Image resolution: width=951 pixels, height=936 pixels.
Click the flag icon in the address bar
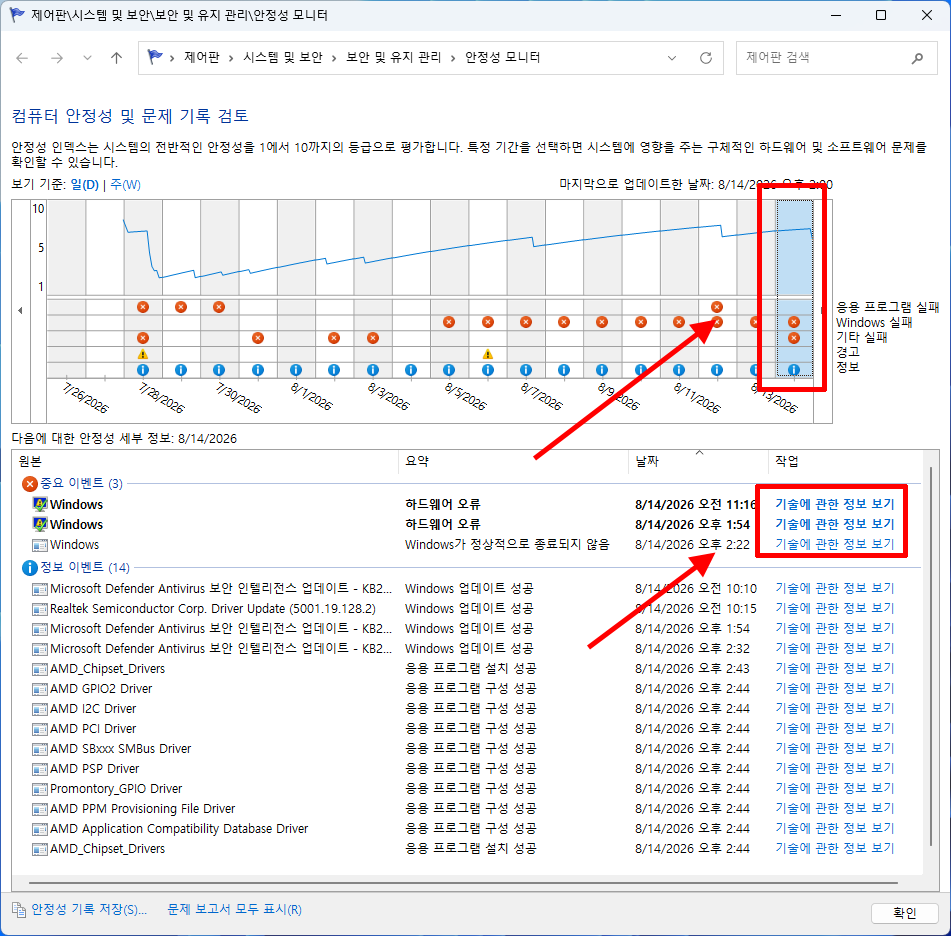coord(155,57)
